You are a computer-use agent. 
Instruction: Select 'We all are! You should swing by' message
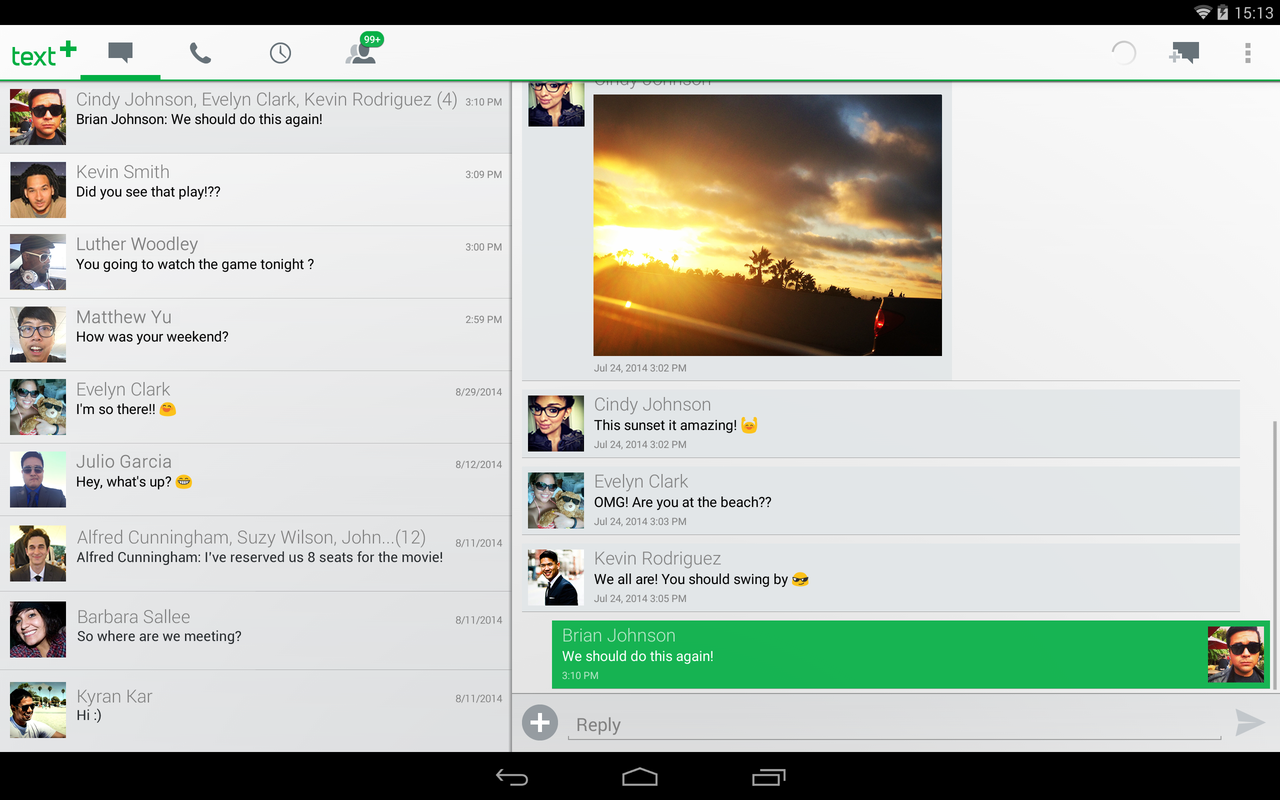tap(881, 578)
